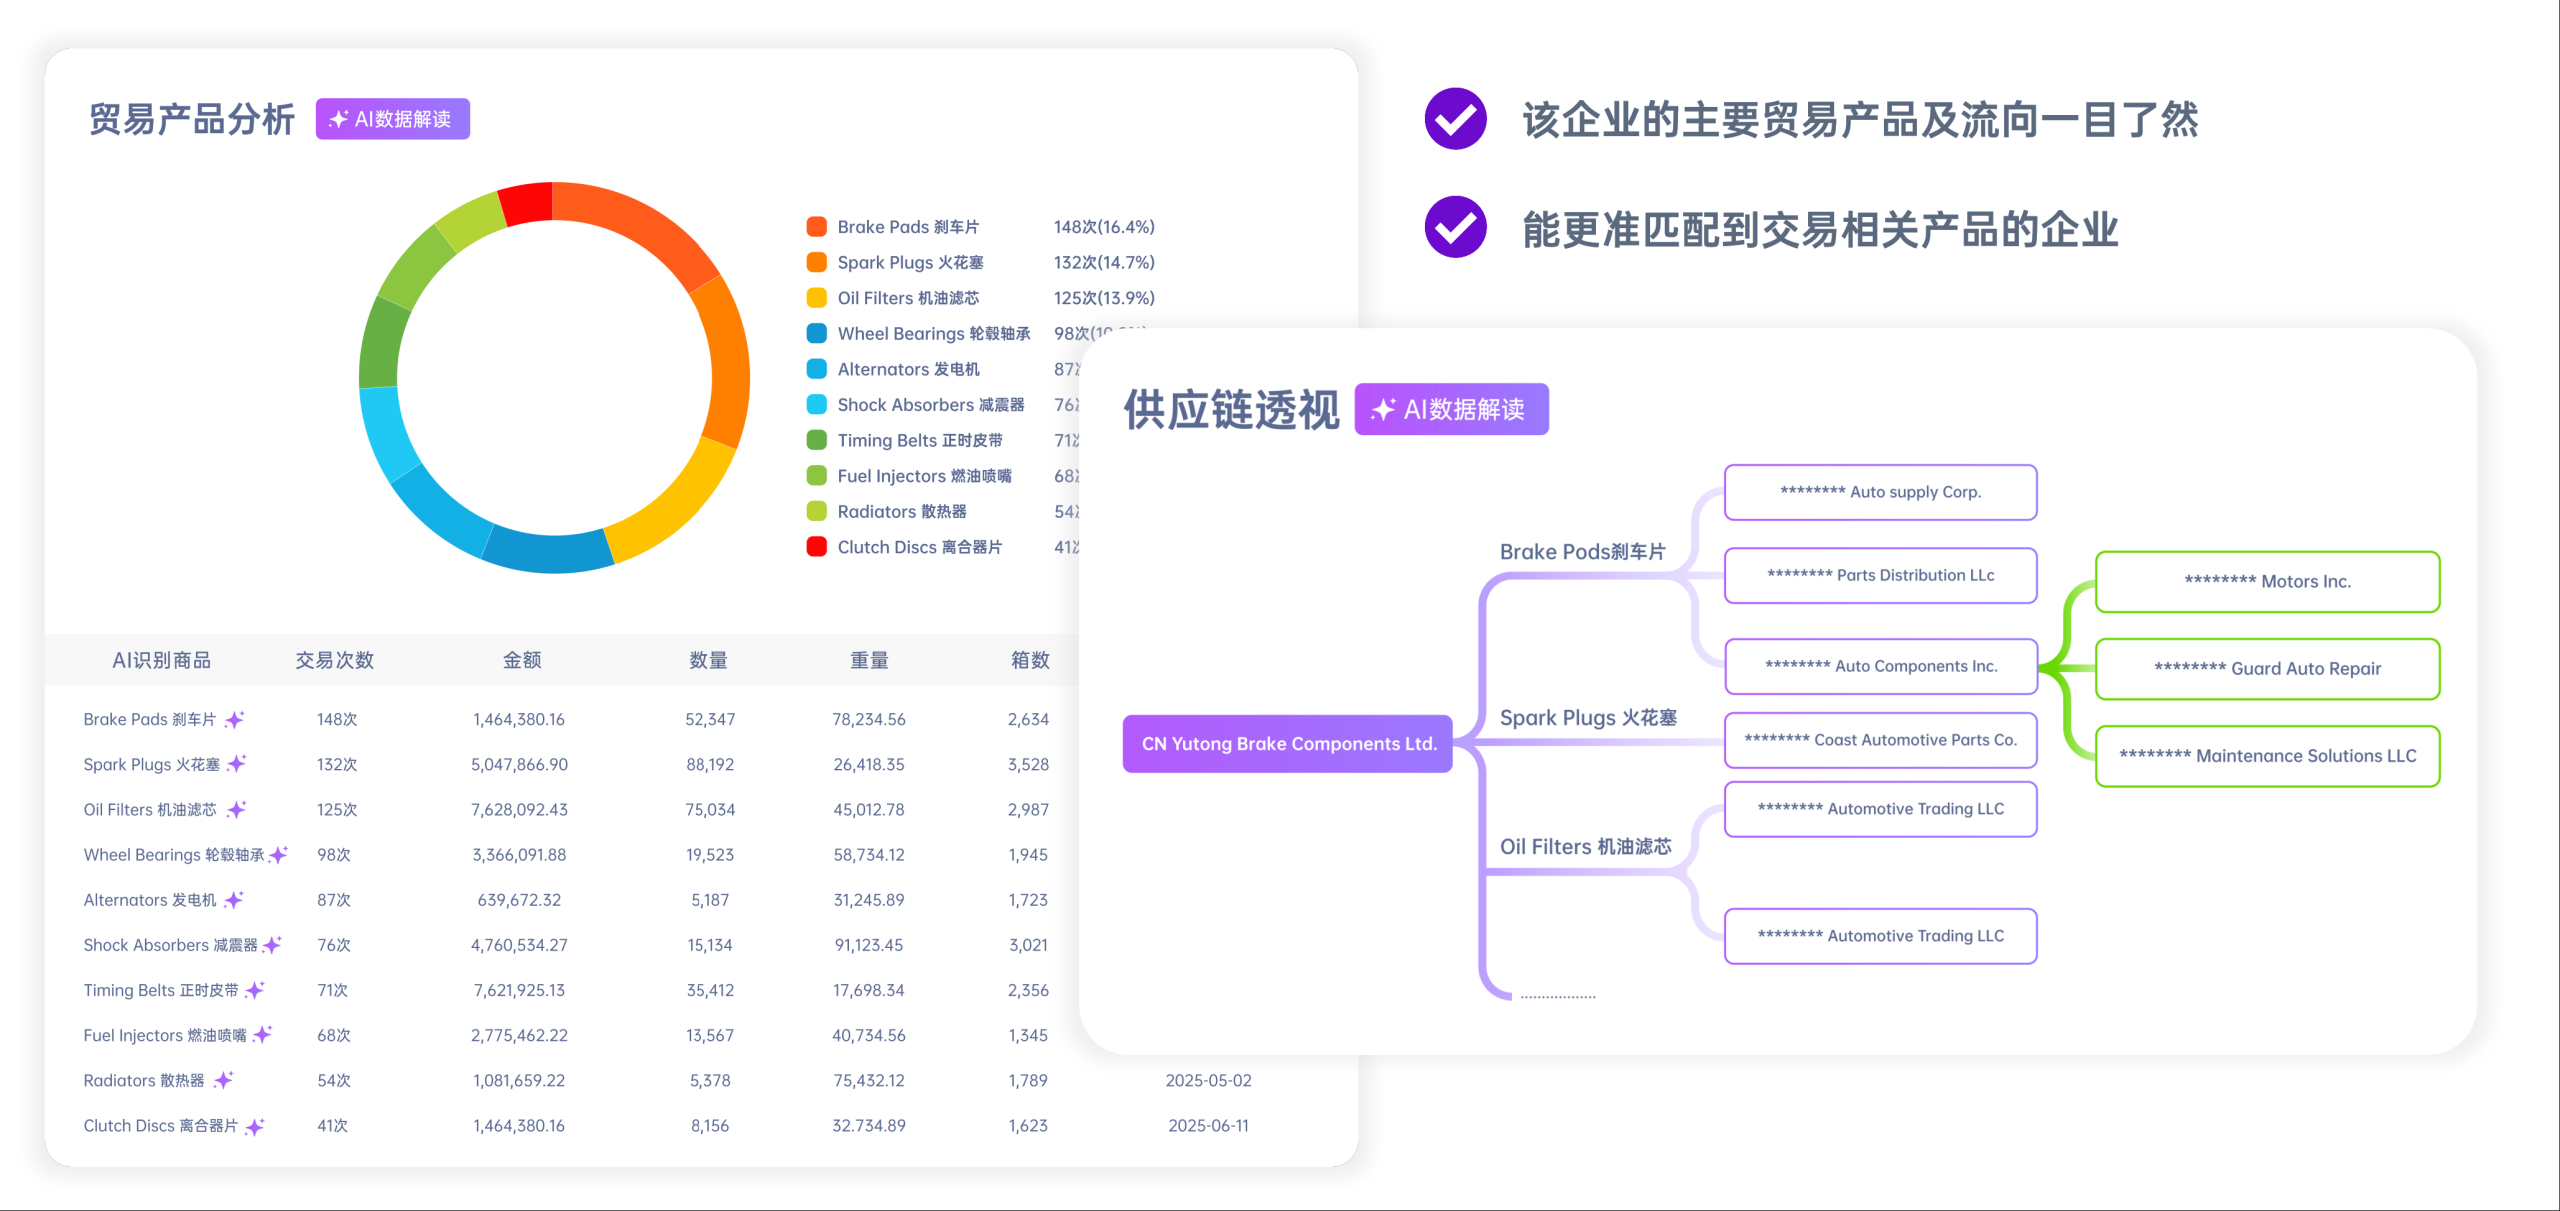The height and width of the screenshot is (1211, 2560).
Task: Click Shock Absorbers cyan legend swatch
Action: click(817, 404)
